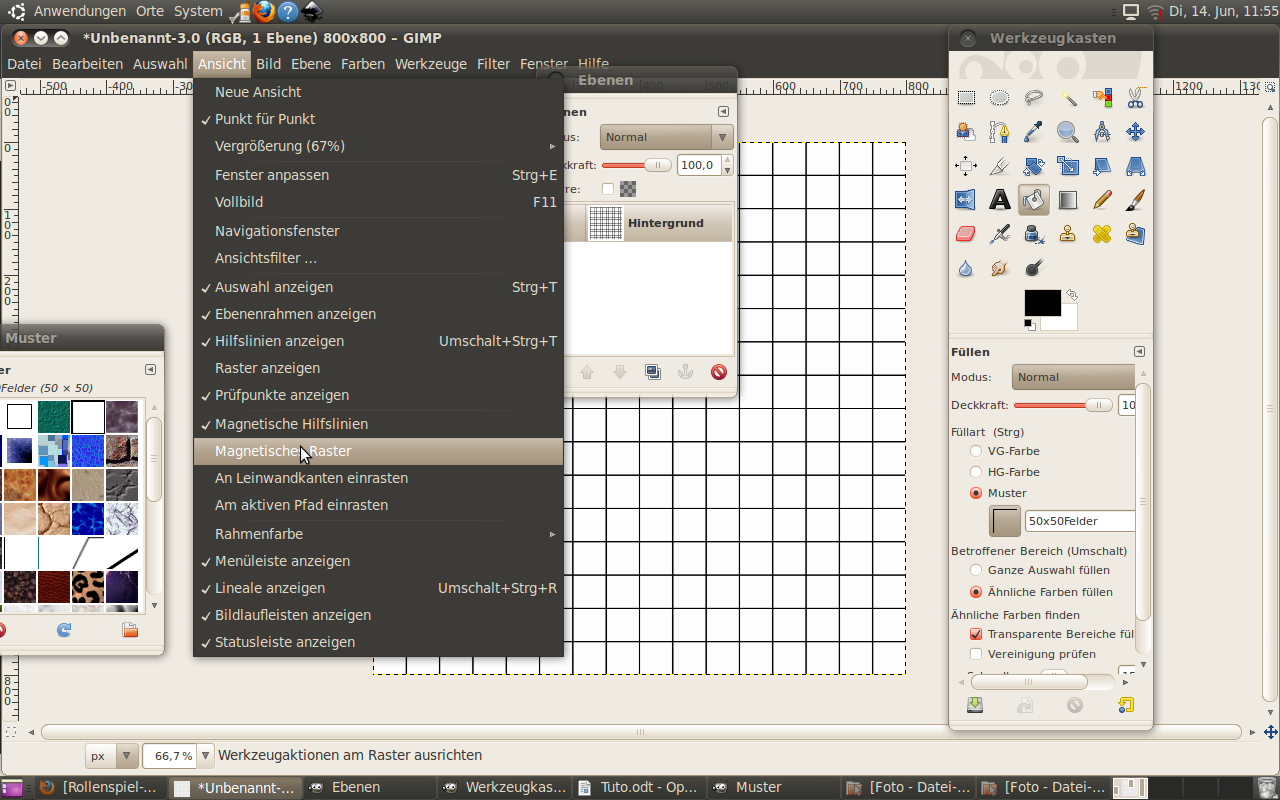Screen dimensions: 1280x800
Task: Select the Rectangle Select tool
Action: [x=966, y=98]
